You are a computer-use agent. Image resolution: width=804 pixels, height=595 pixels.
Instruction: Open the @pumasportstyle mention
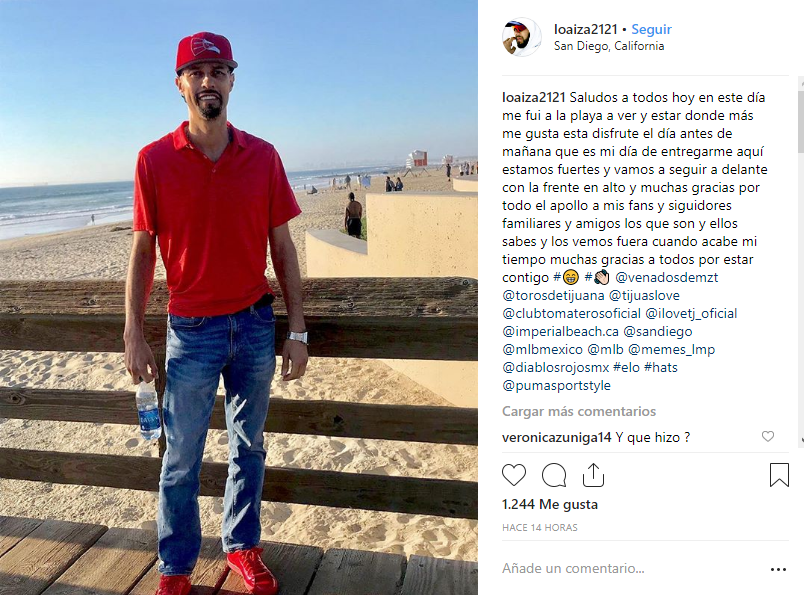click(556, 386)
